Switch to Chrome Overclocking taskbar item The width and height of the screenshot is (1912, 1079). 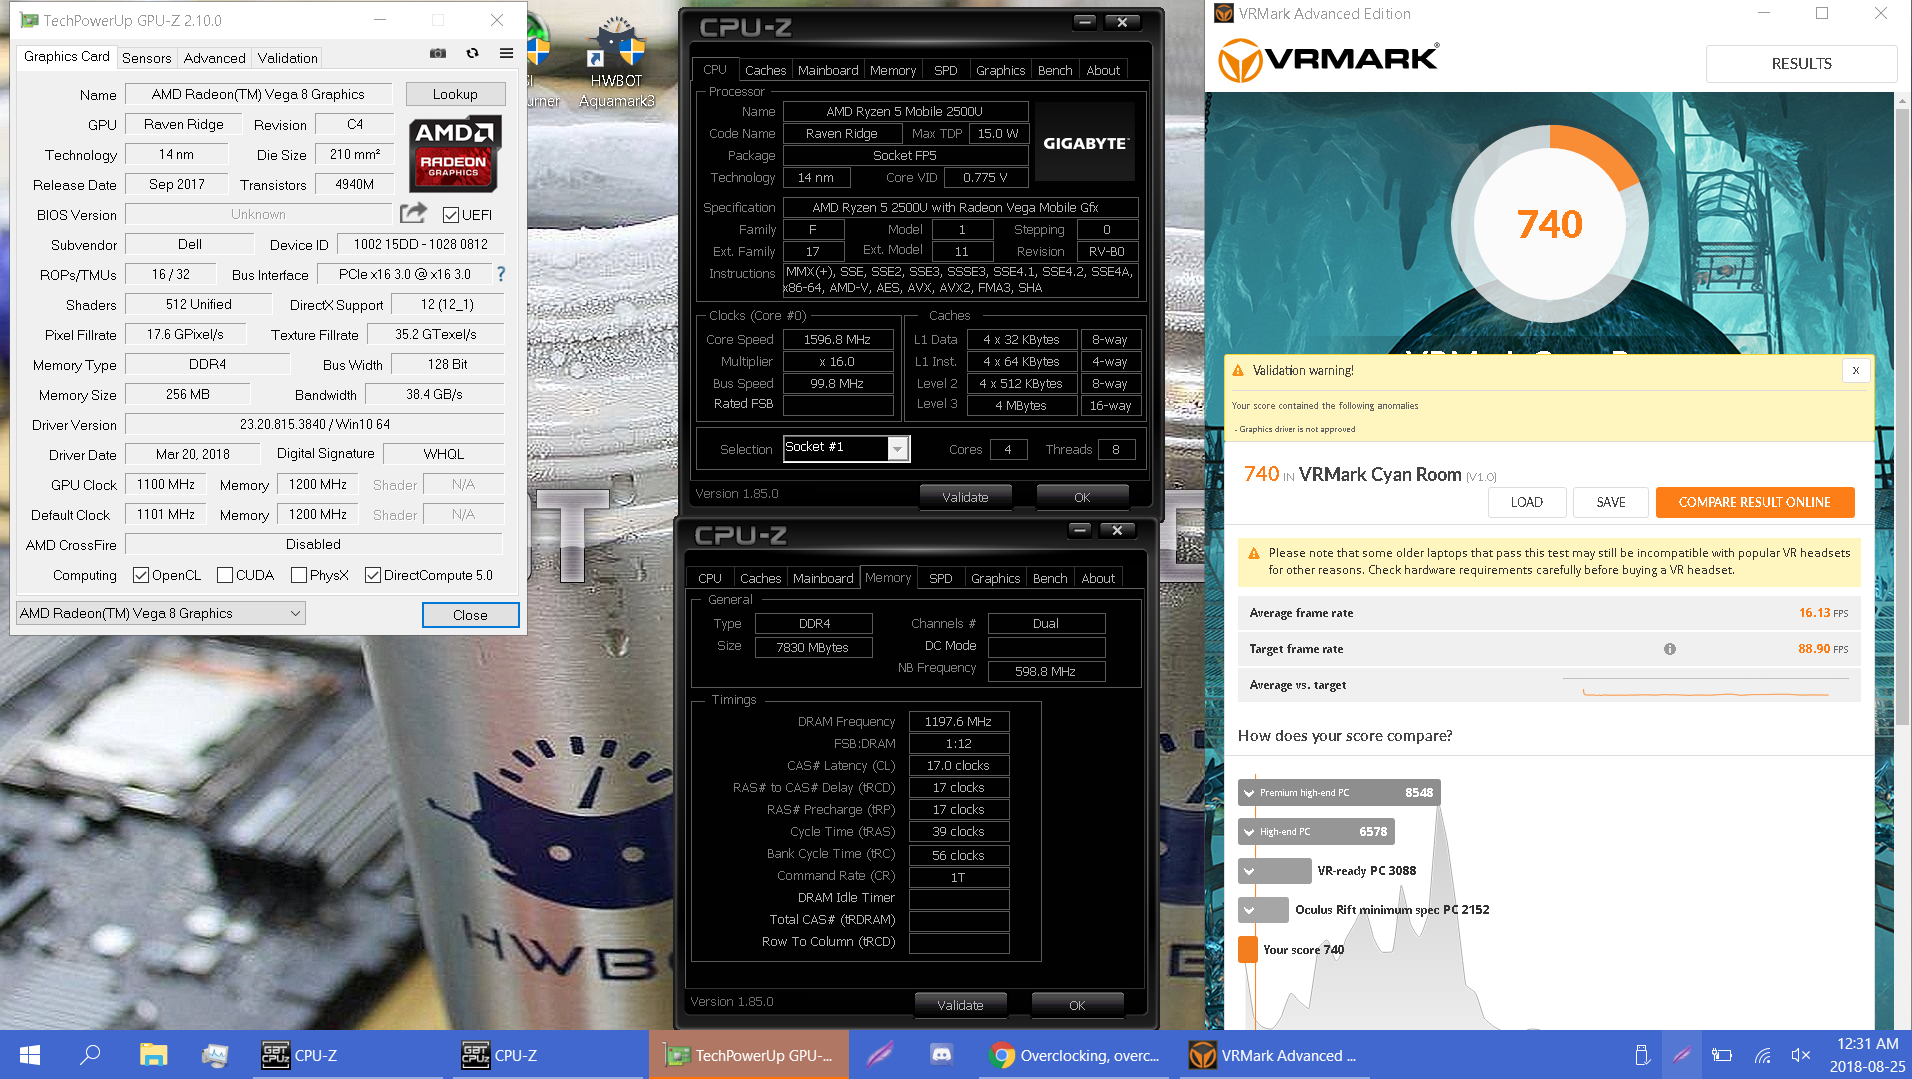coord(1075,1055)
